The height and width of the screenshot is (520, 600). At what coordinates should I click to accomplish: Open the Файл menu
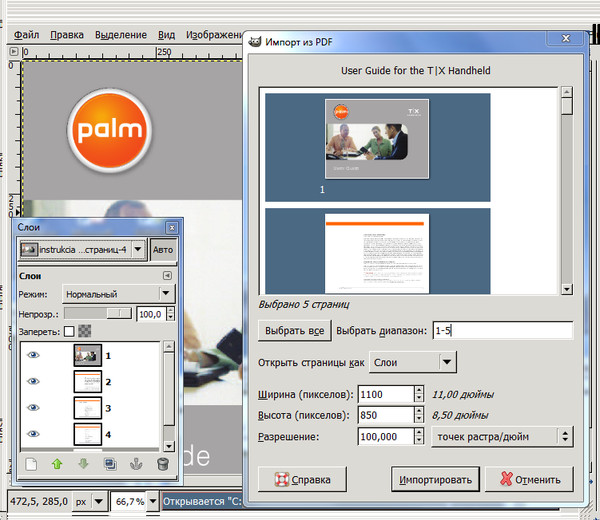(x=26, y=35)
